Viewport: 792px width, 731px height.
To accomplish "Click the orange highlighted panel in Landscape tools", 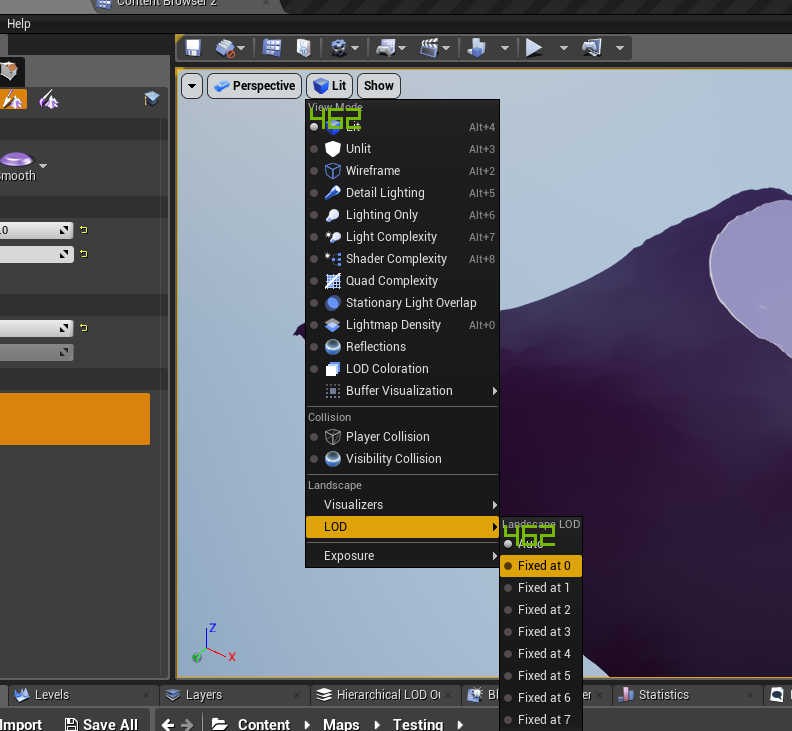I will (x=75, y=419).
